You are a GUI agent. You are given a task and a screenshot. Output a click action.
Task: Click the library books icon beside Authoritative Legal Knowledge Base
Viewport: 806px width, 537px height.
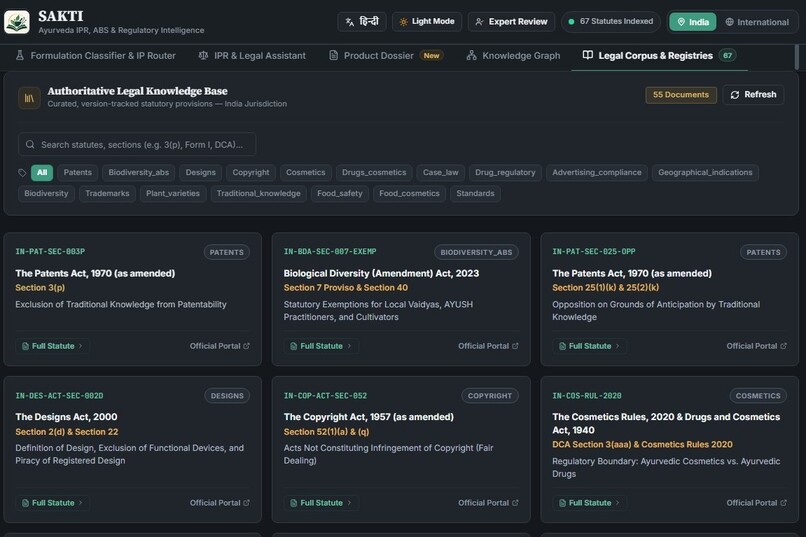pyautogui.click(x=29, y=98)
